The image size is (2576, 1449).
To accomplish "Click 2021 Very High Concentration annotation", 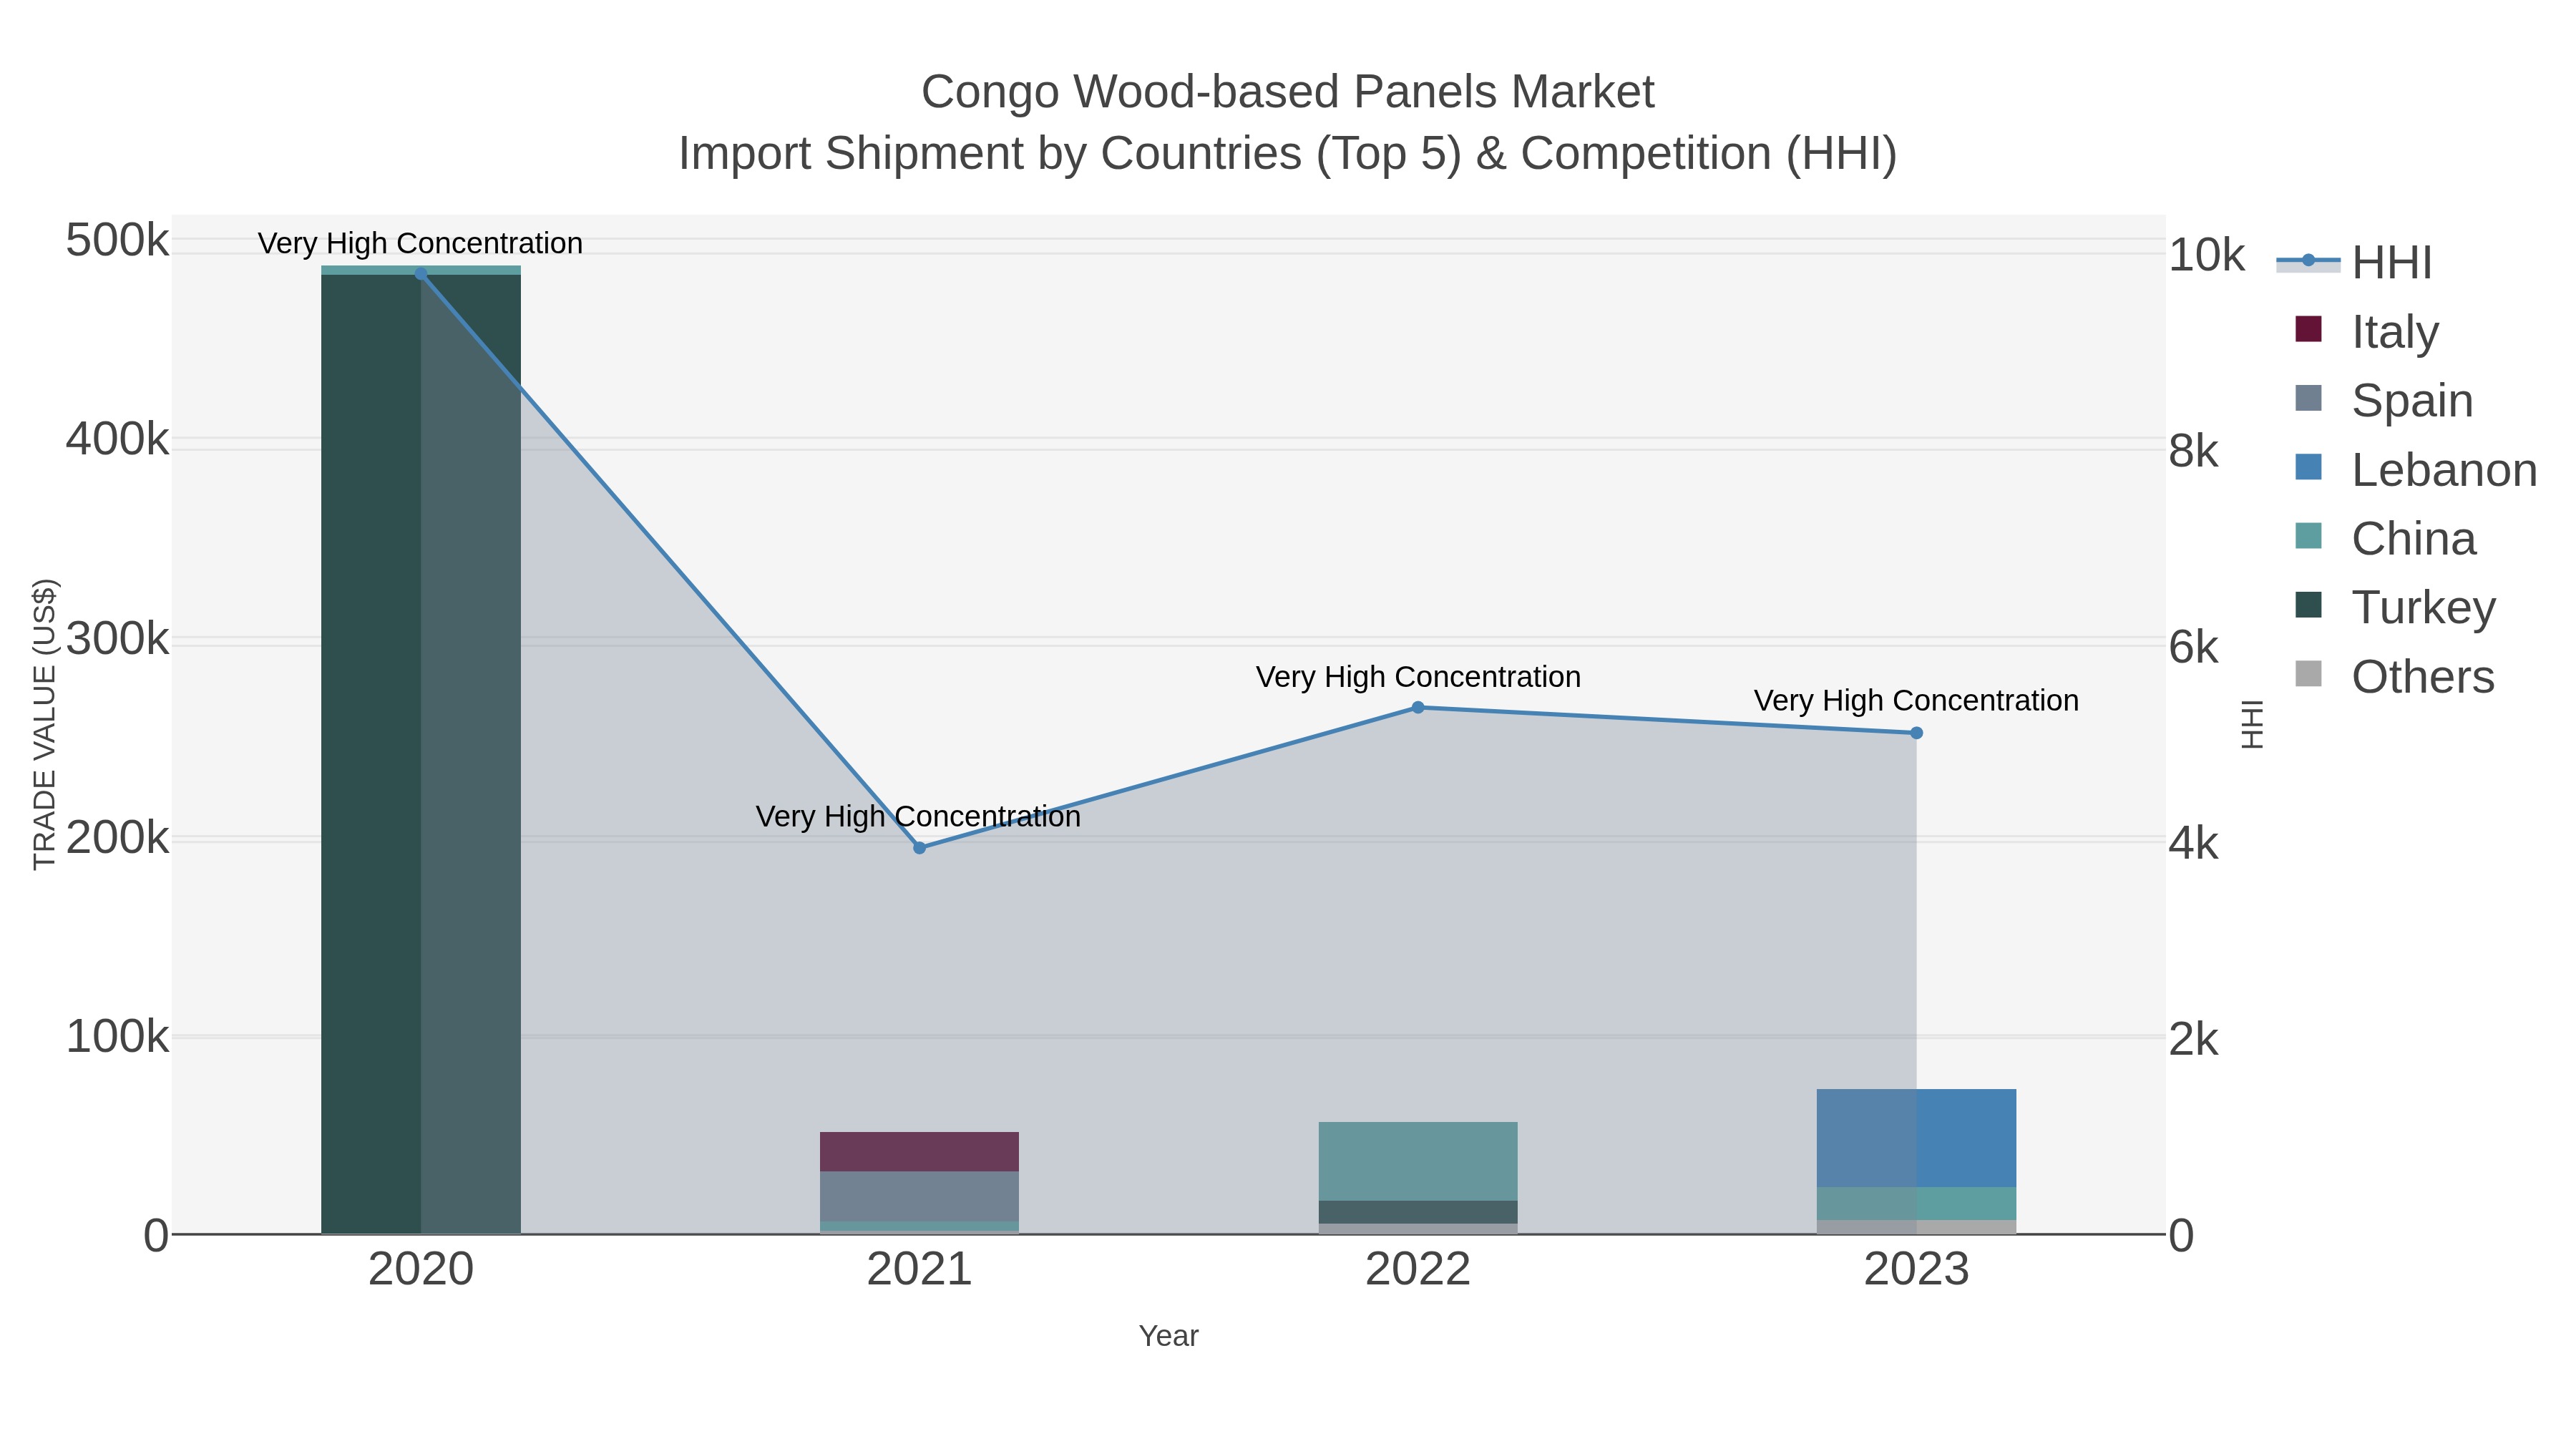I will pyautogui.click(x=918, y=816).
